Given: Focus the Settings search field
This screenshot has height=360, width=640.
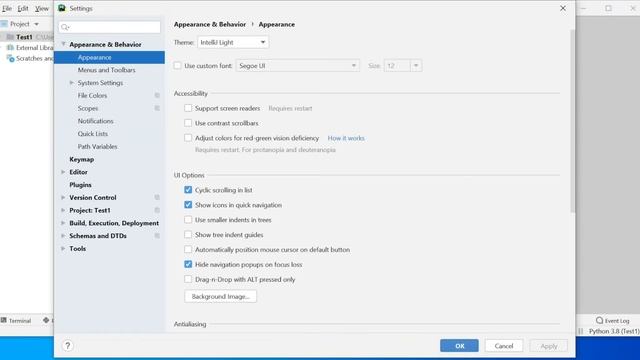Looking at the screenshot, I should [110, 27].
